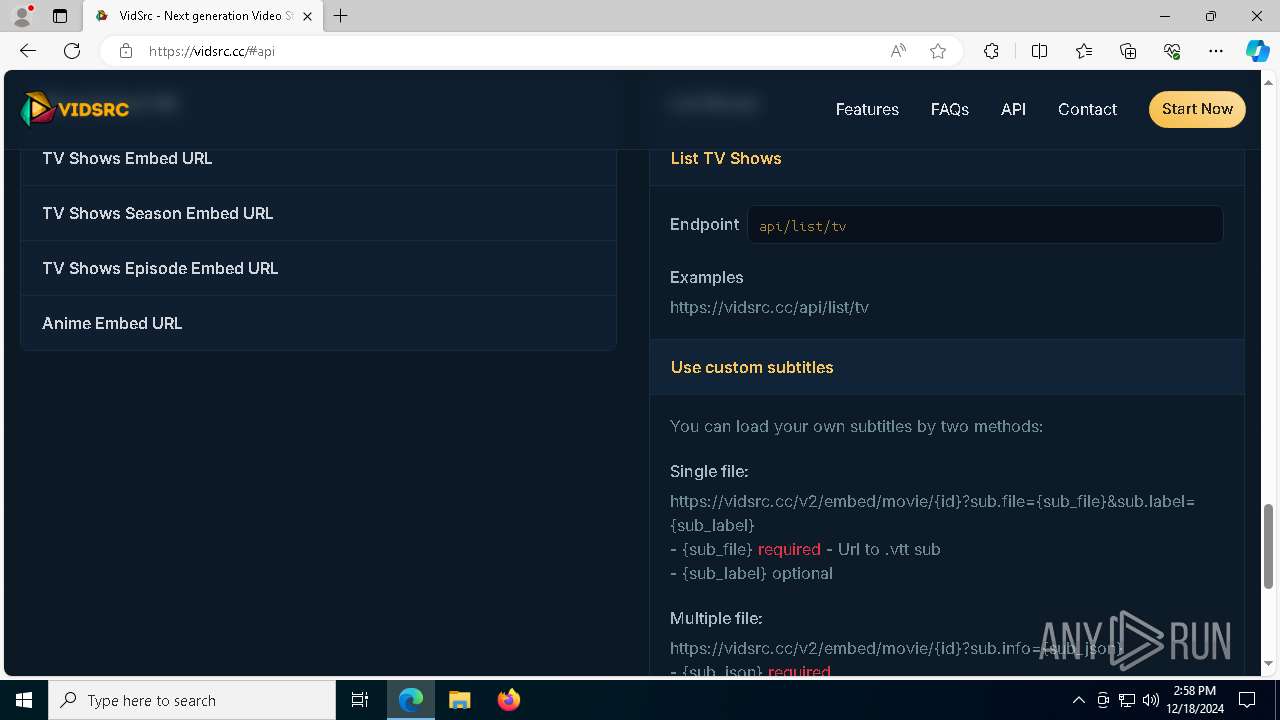Viewport: 1280px width, 720px height.
Task: Click the page vertical scrollbar thumb
Action: point(1269,547)
